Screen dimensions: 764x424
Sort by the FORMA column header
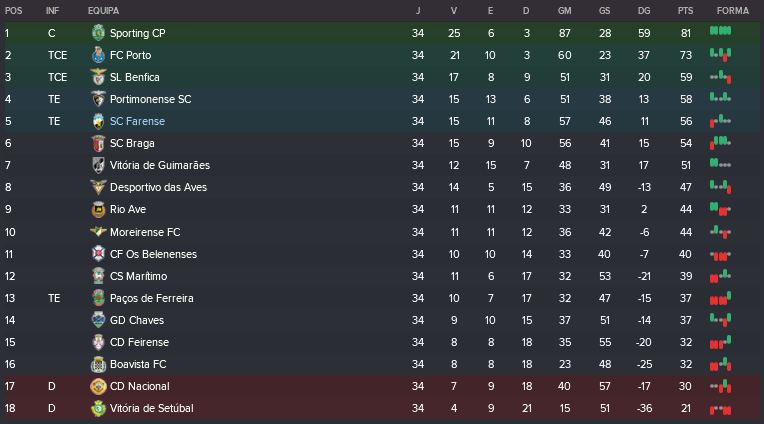coord(732,10)
